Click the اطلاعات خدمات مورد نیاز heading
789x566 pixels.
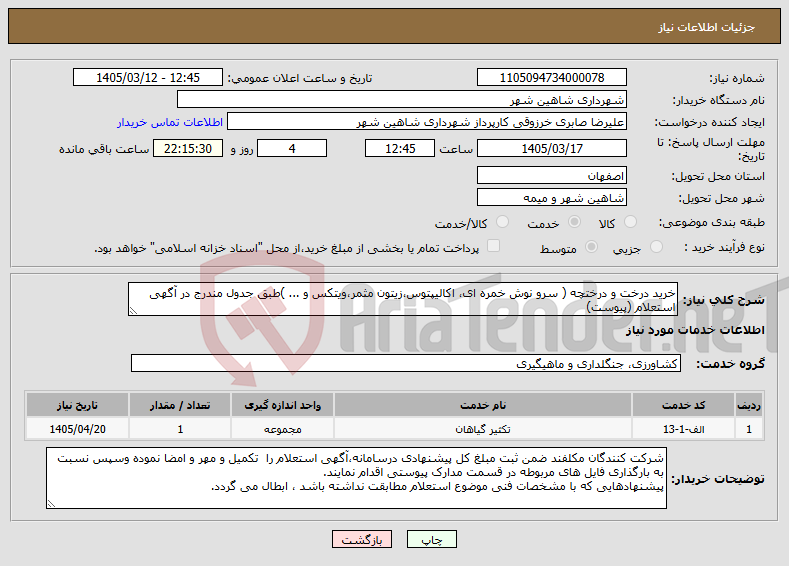[x=695, y=330]
